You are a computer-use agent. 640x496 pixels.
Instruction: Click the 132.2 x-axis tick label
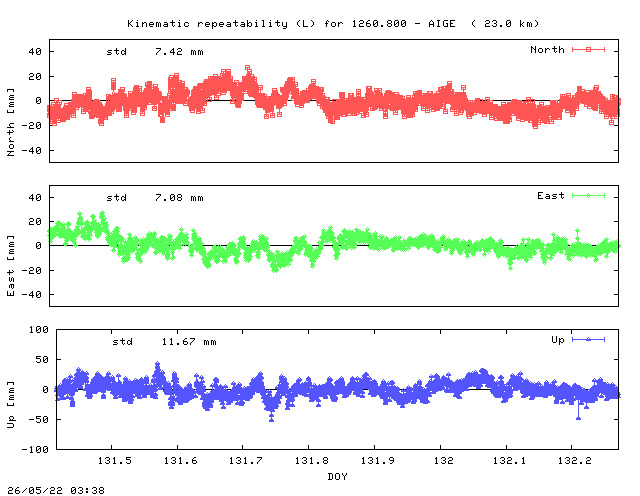(575, 461)
